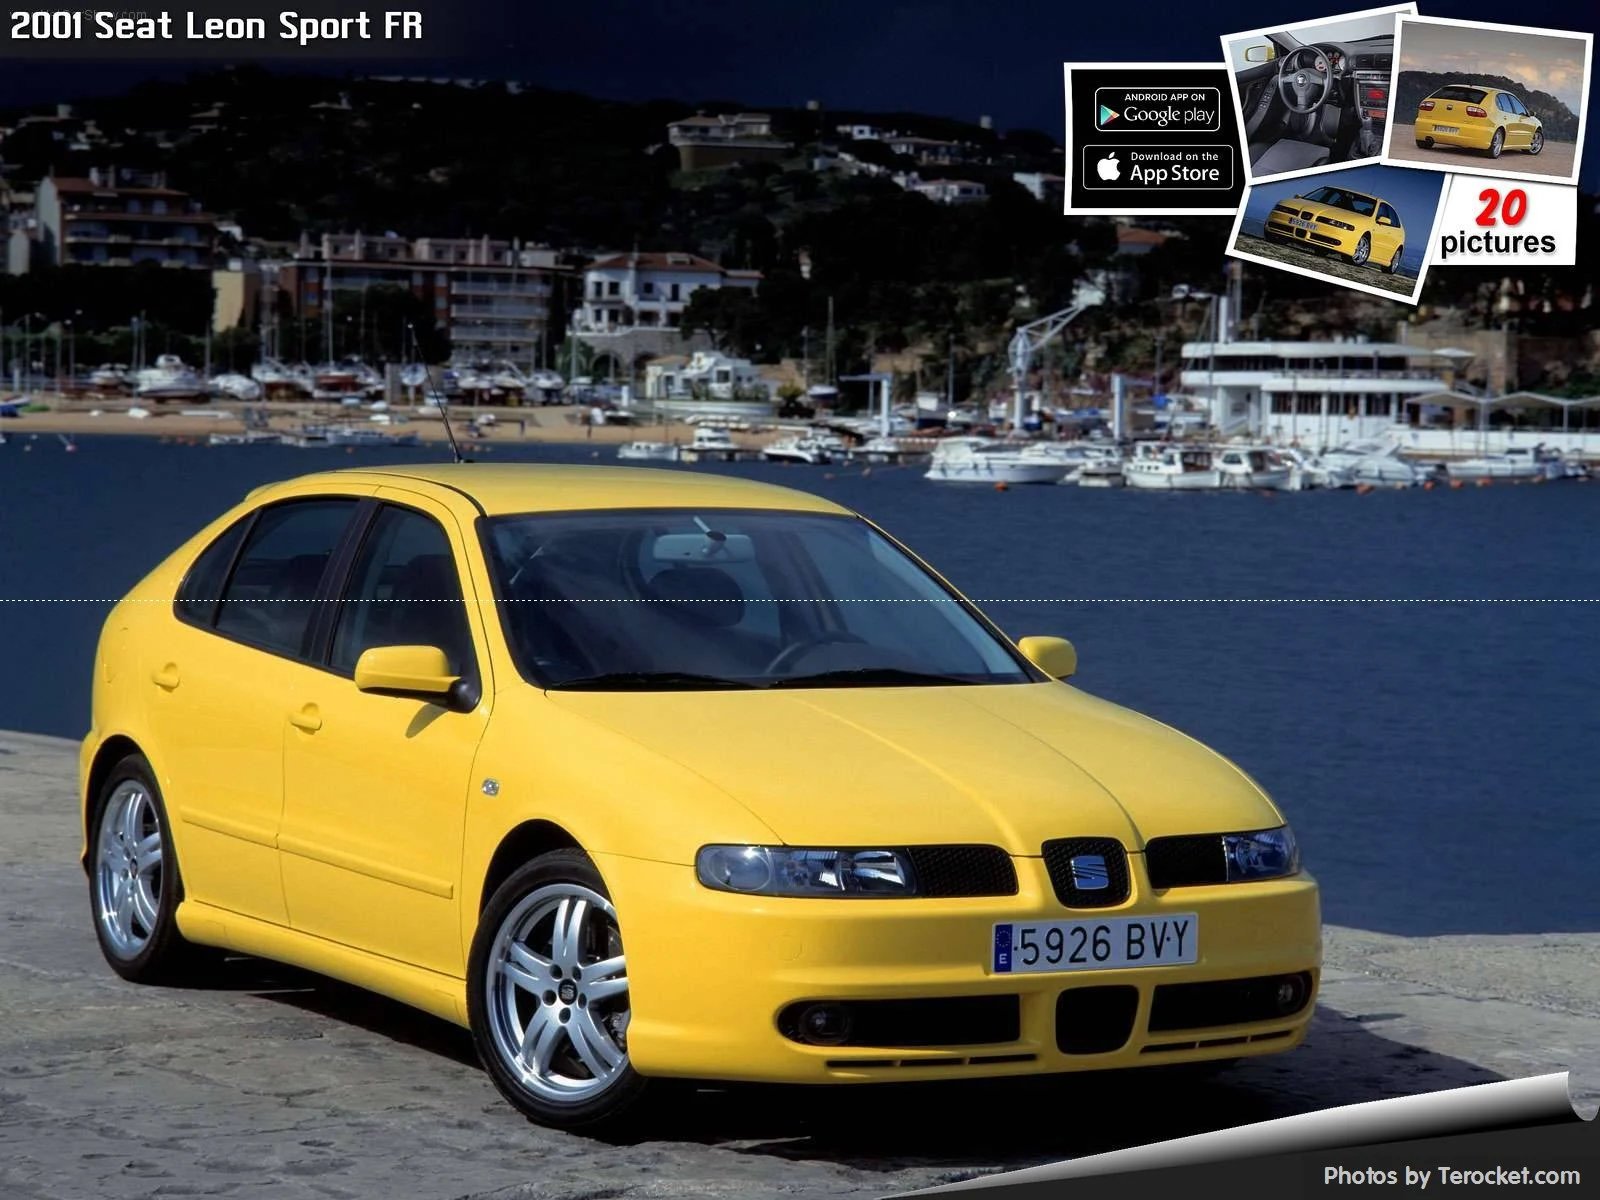Open the Google Play Android app badge
Screen dimensions: 1600x1200
[x=1157, y=109]
